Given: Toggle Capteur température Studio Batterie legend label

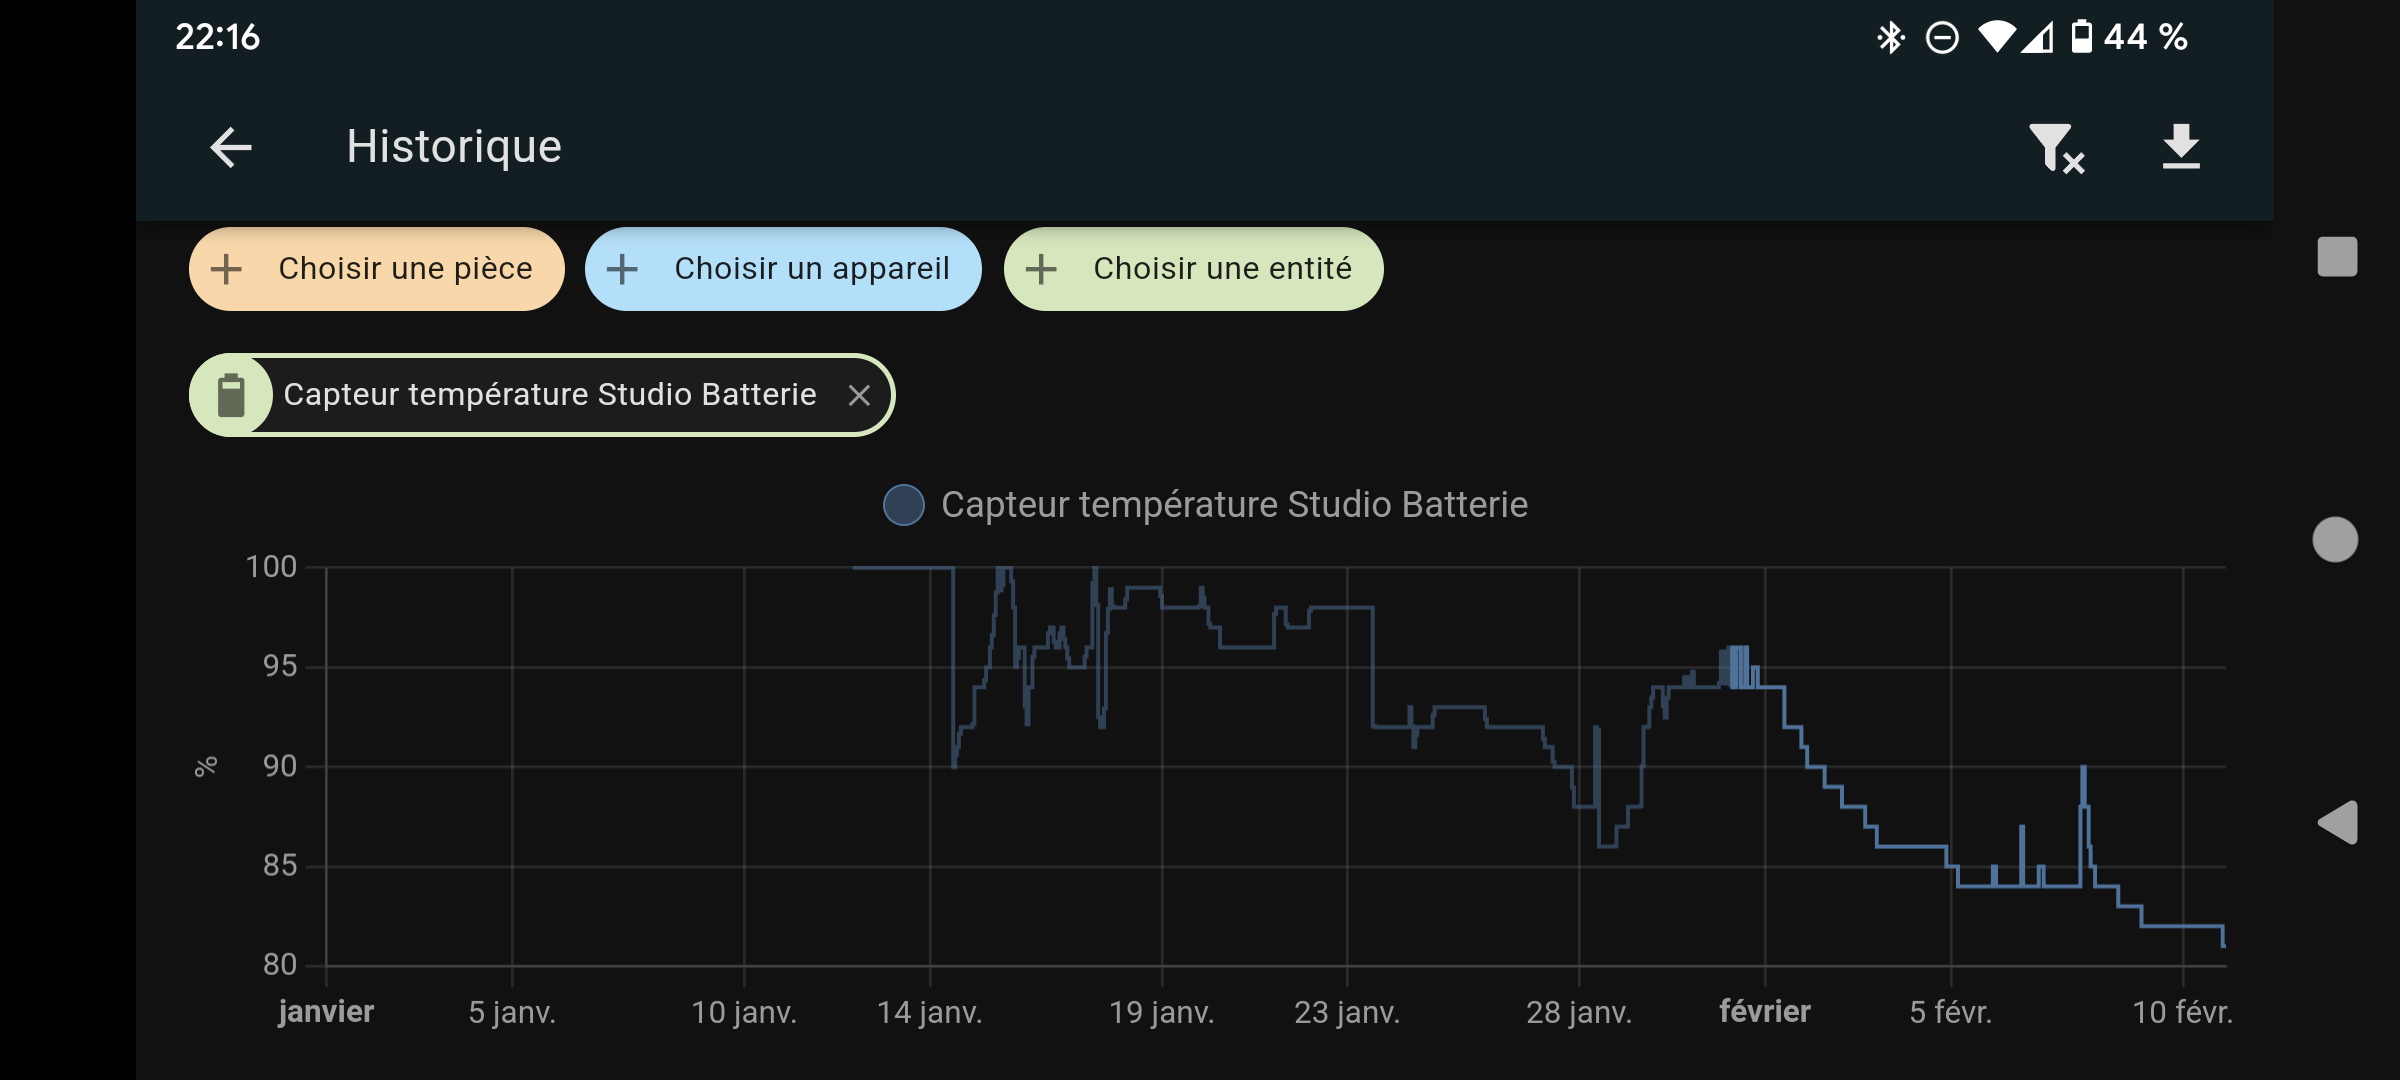Looking at the screenshot, I should coord(1234,505).
